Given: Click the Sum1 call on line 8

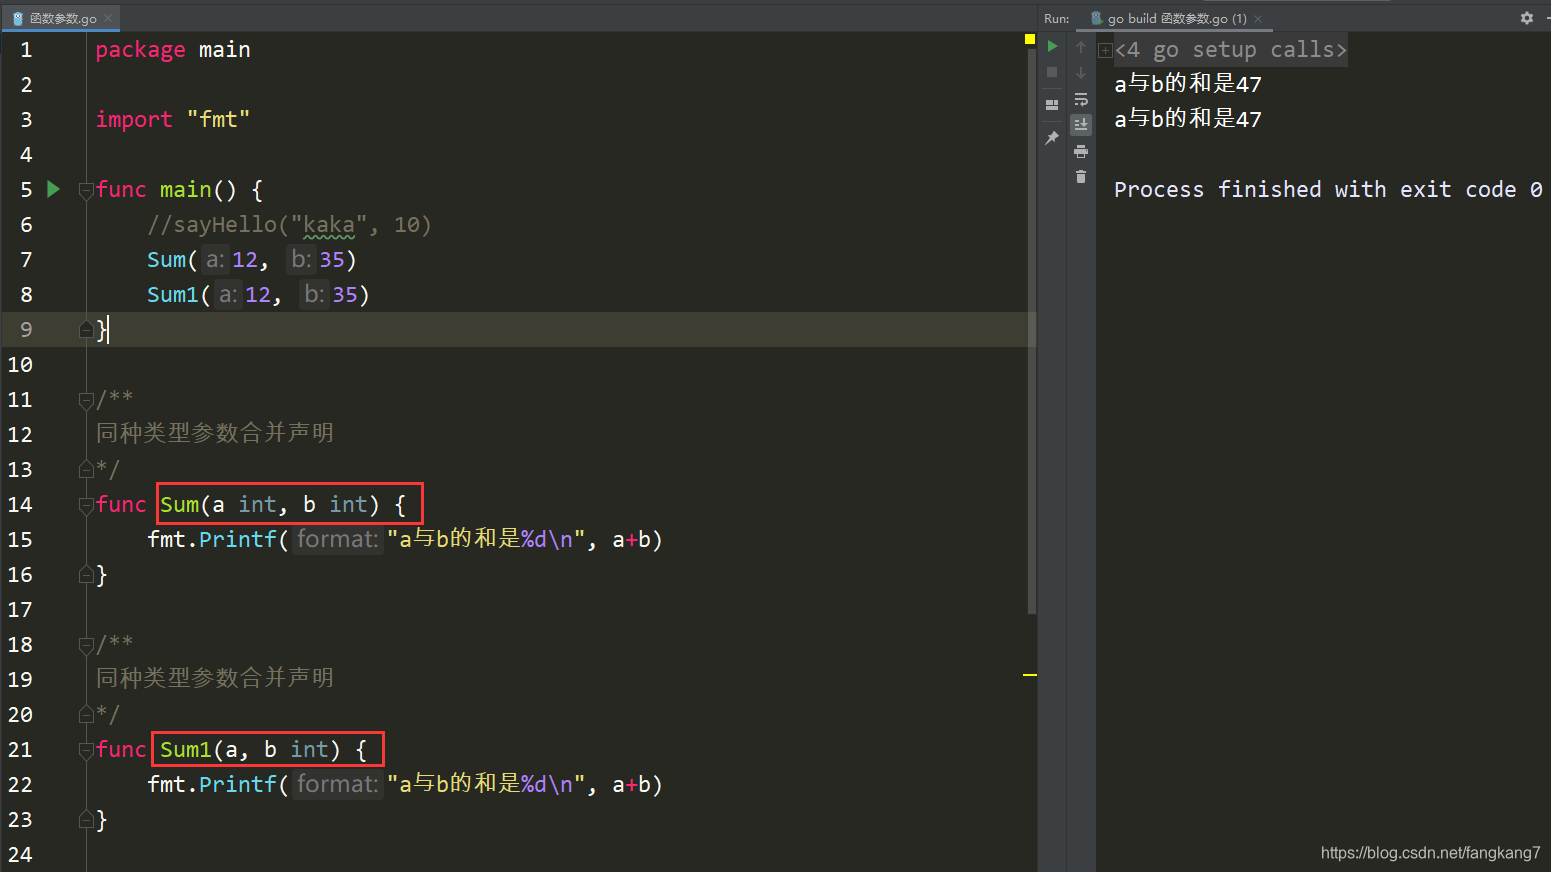Looking at the screenshot, I should [x=173, y=295].
